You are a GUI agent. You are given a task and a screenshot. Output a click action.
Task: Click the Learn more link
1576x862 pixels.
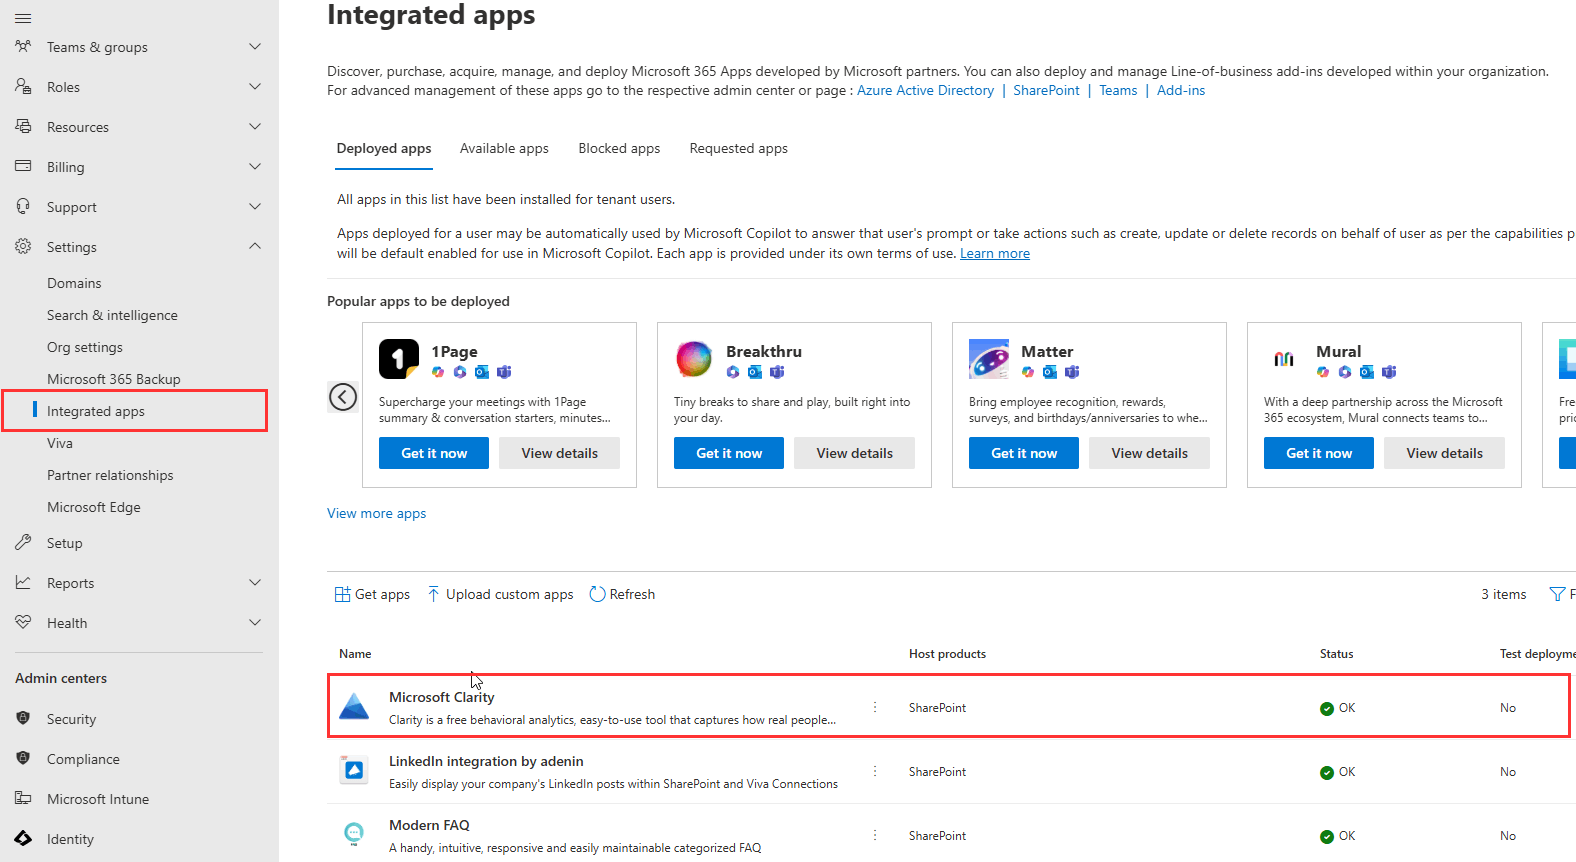click(995, 253)
